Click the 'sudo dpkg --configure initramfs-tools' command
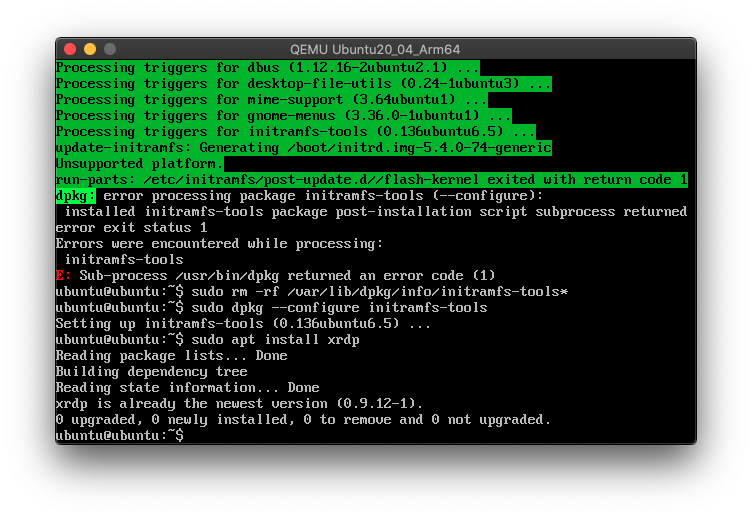 (x=271, y=307)
